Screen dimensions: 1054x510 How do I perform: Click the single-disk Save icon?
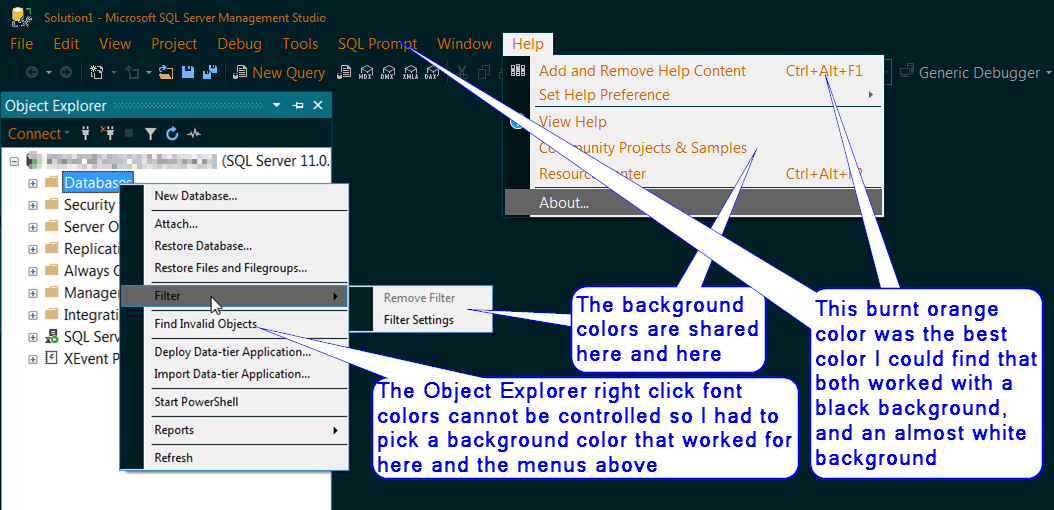188,73
